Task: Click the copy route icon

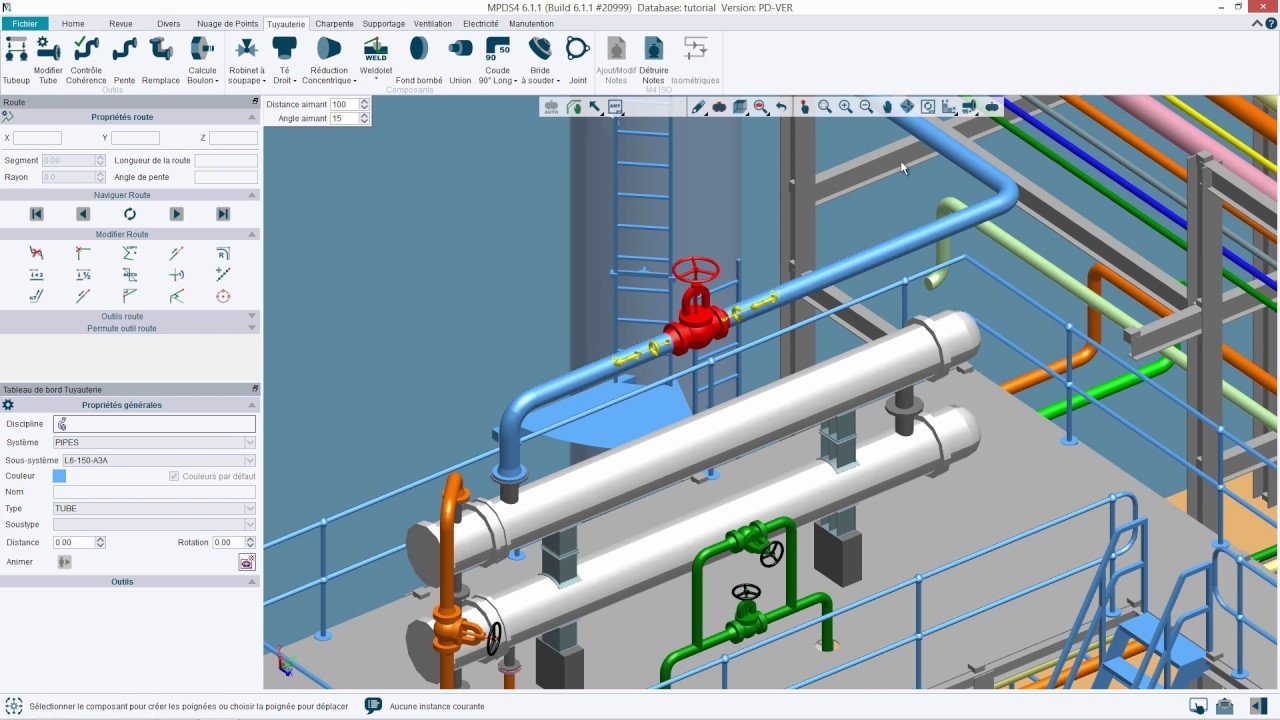Action: 130,253
